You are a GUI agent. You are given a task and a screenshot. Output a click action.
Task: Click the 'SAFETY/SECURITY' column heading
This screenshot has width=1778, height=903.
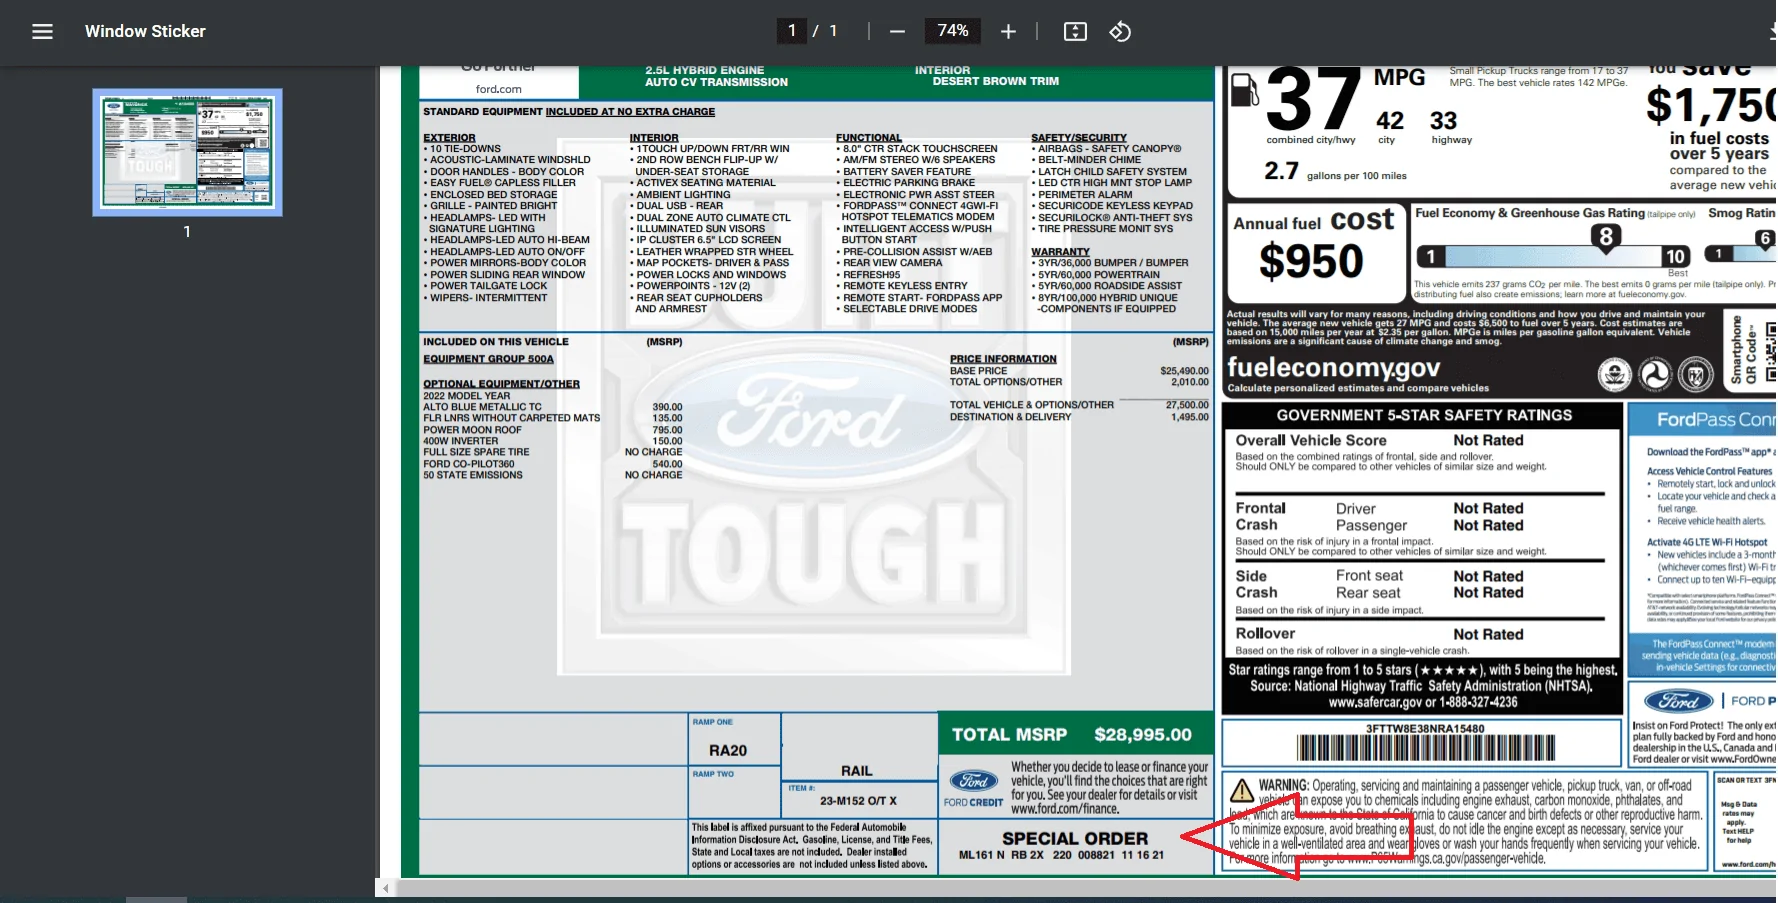(1079, 138)
